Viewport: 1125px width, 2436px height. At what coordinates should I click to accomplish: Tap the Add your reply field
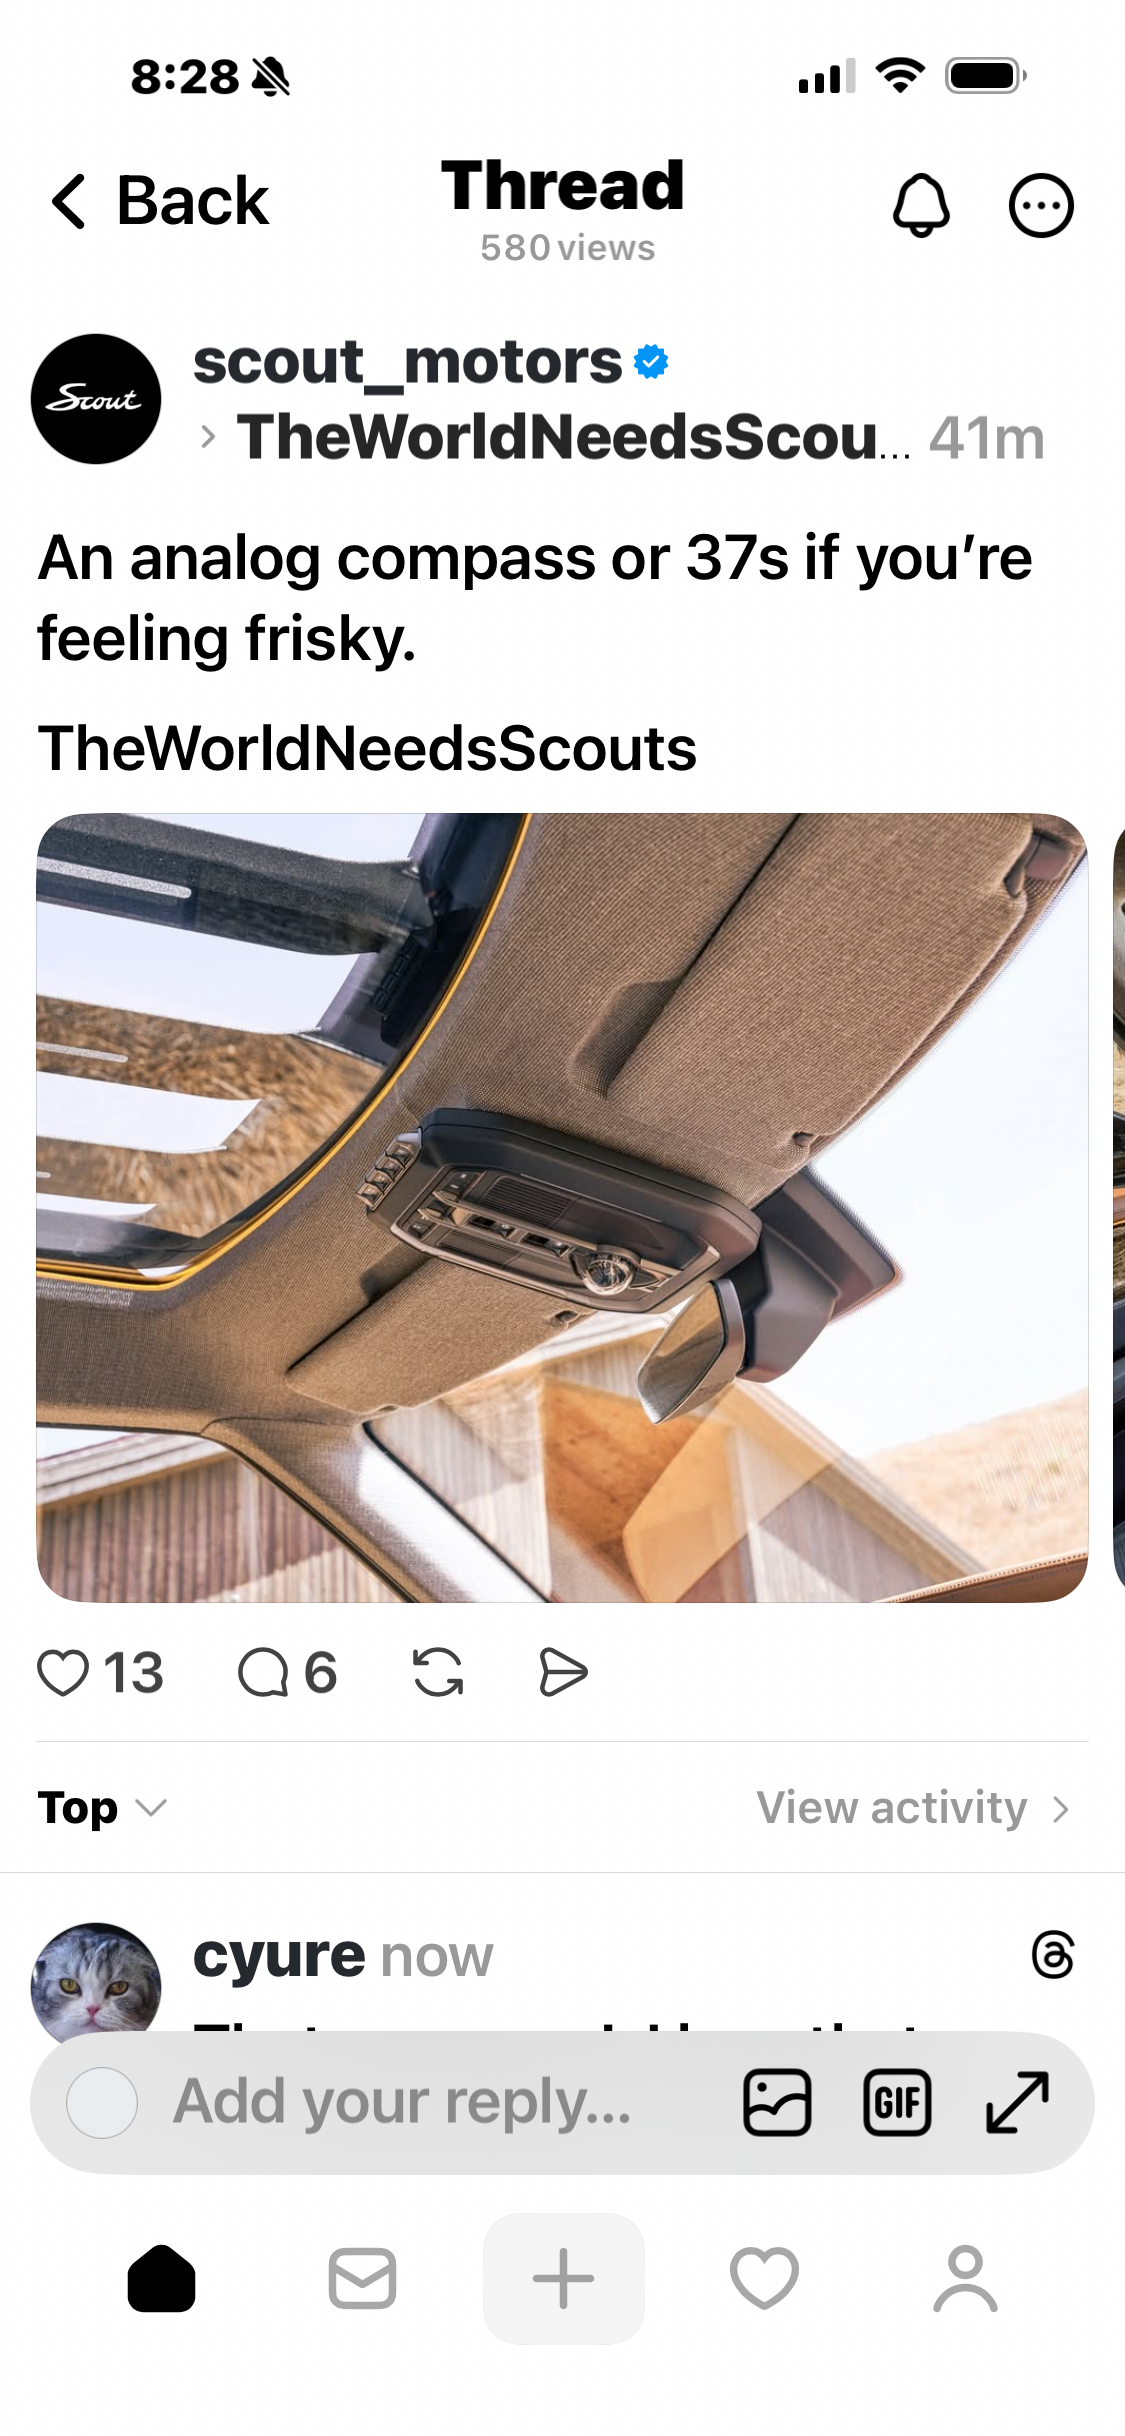(402, 2102)
